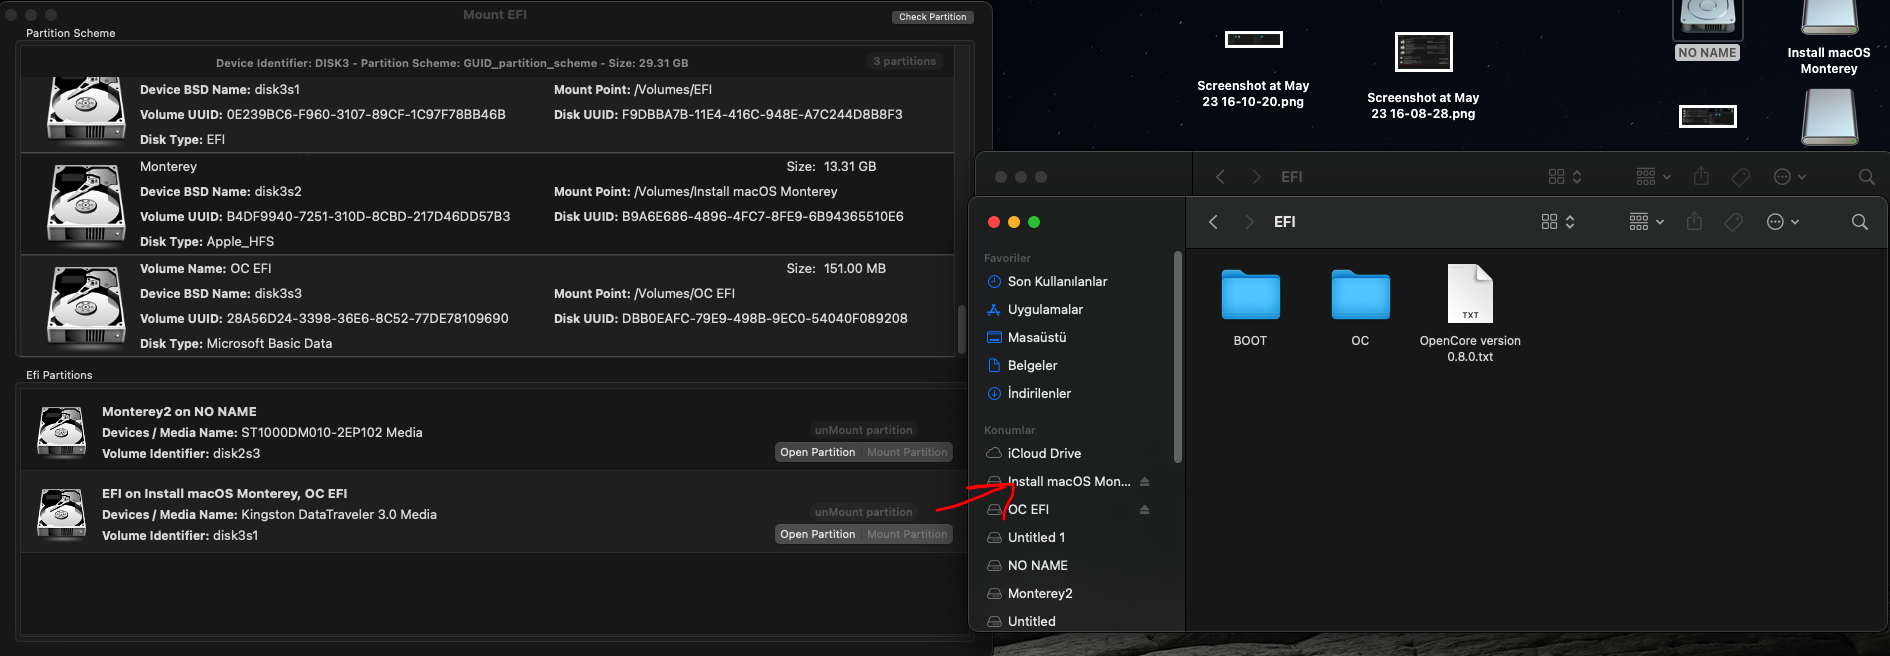Screen dimensions: 1890x656
Task: Go back in the rear Finder window
Action: (x=1220, y=177)
